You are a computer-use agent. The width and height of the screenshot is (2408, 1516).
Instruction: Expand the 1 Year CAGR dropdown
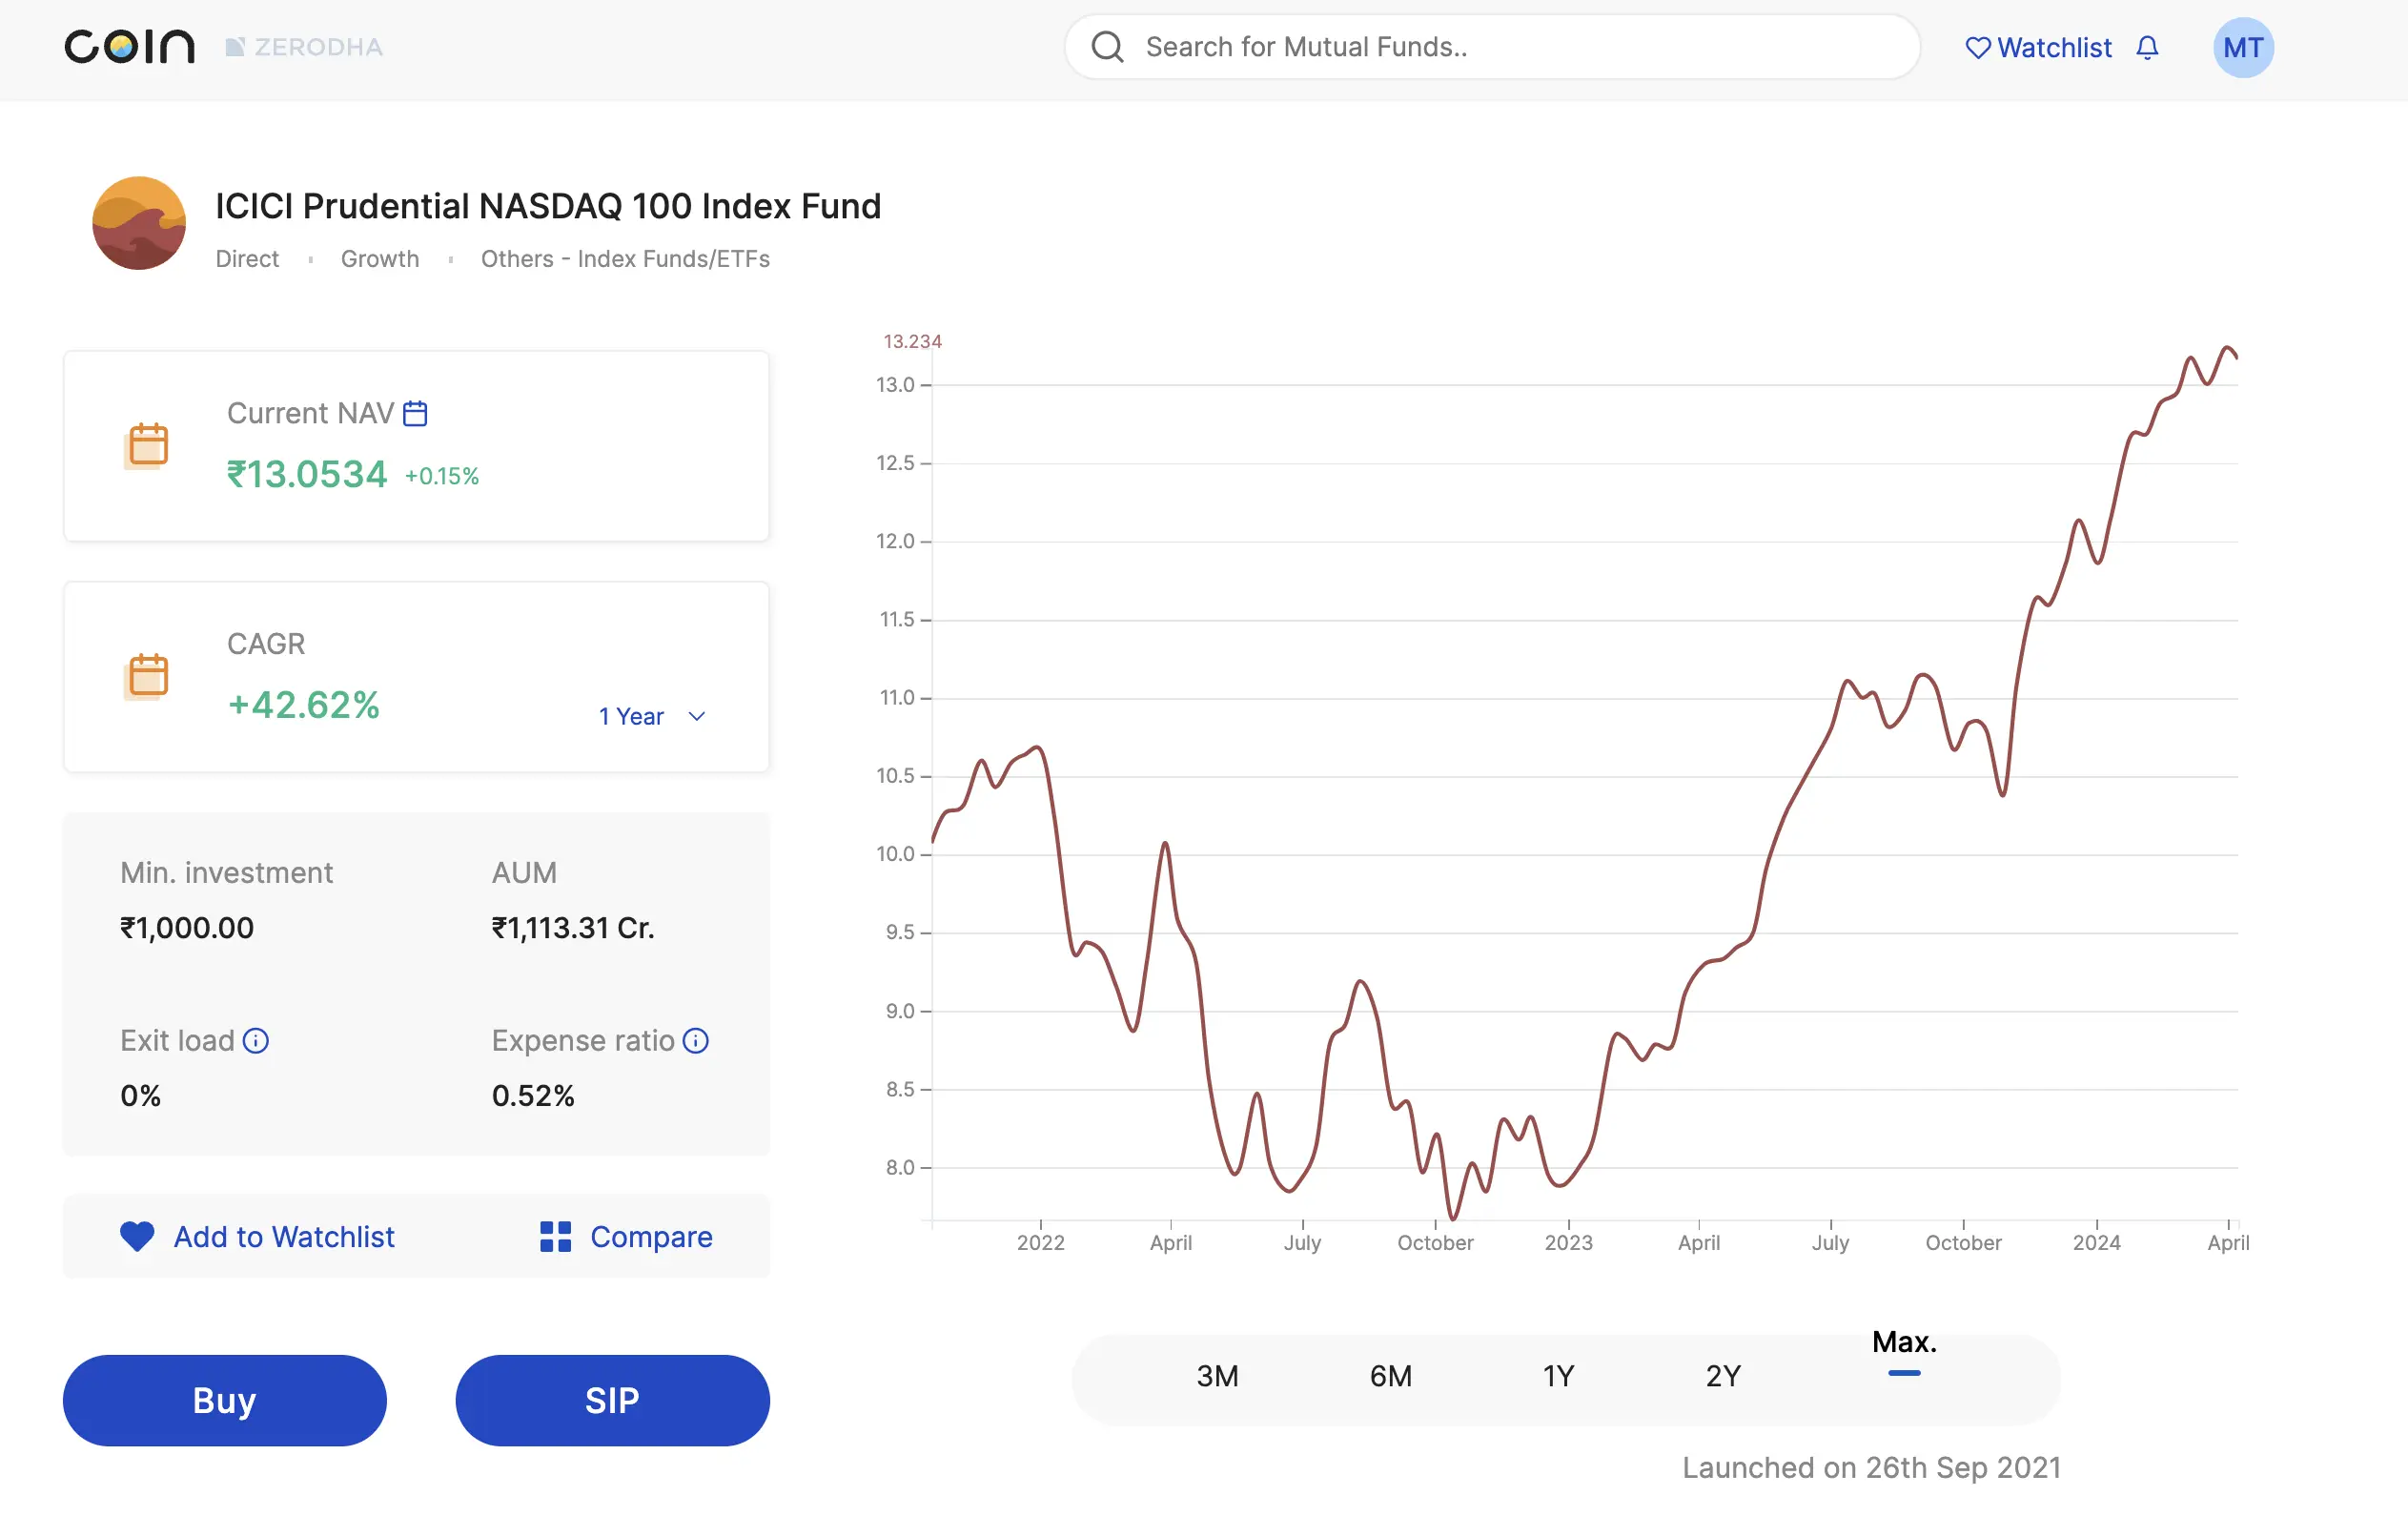[653, 716]
